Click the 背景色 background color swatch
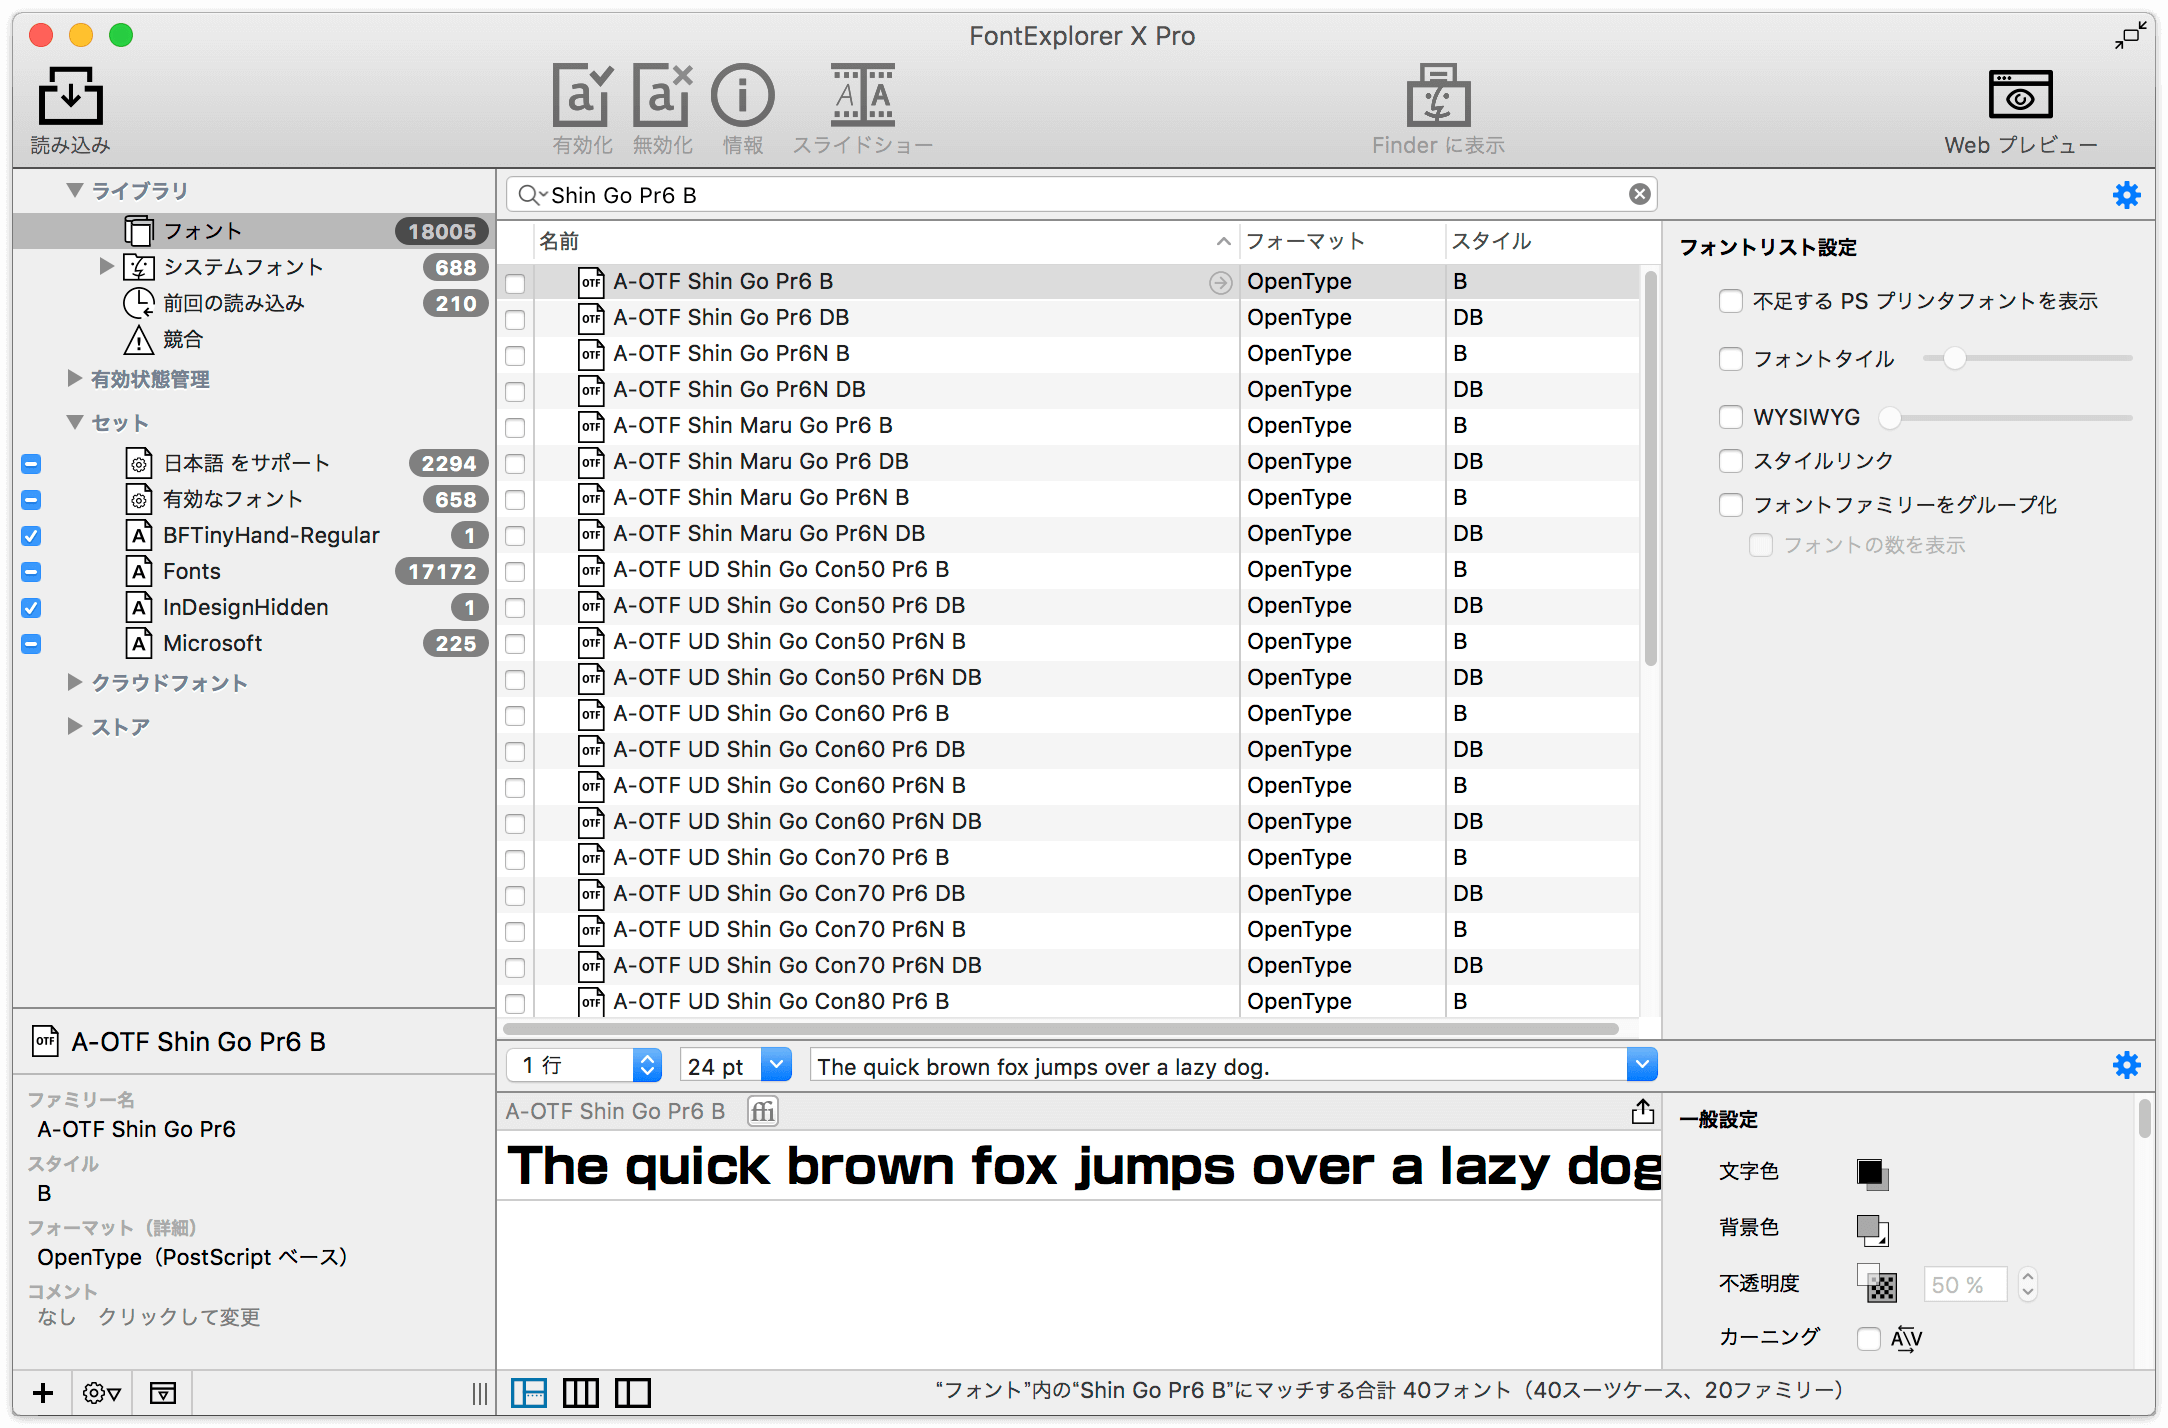Screen dimensions: 2168x1428 [1871, 1228]
